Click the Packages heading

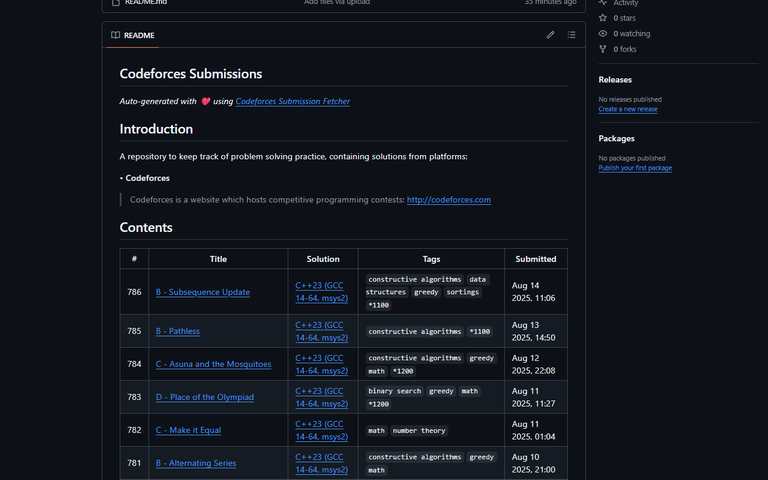(x=617, y=139)
